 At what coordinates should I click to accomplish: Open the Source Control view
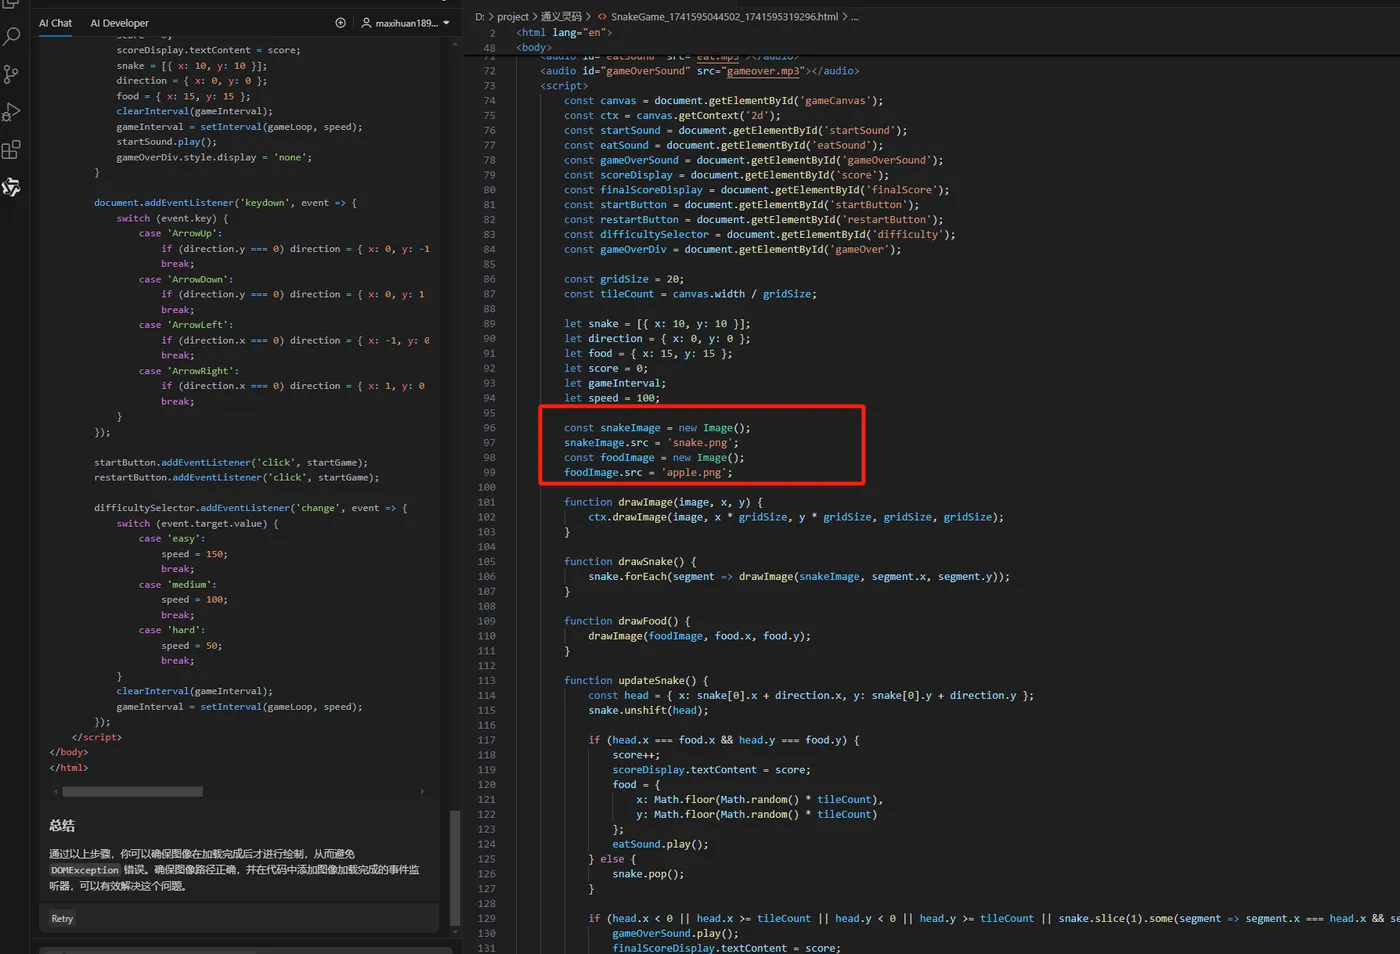12,75
